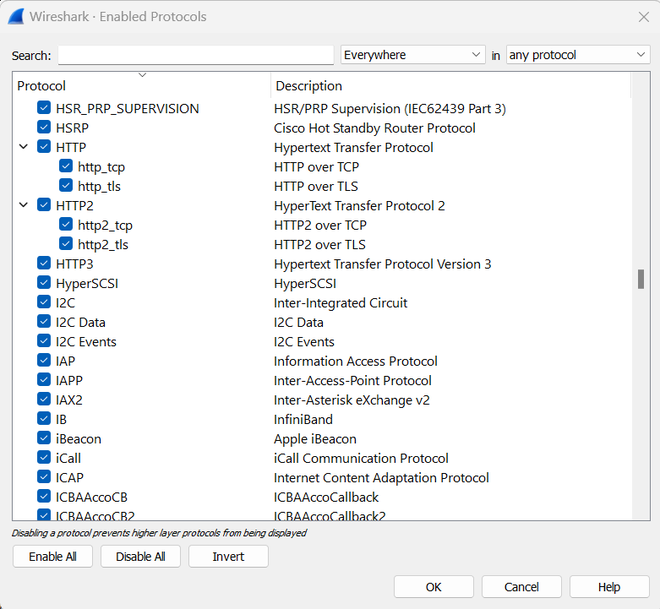Click the ICBAAccoCallback description

(x=326, y=497)
